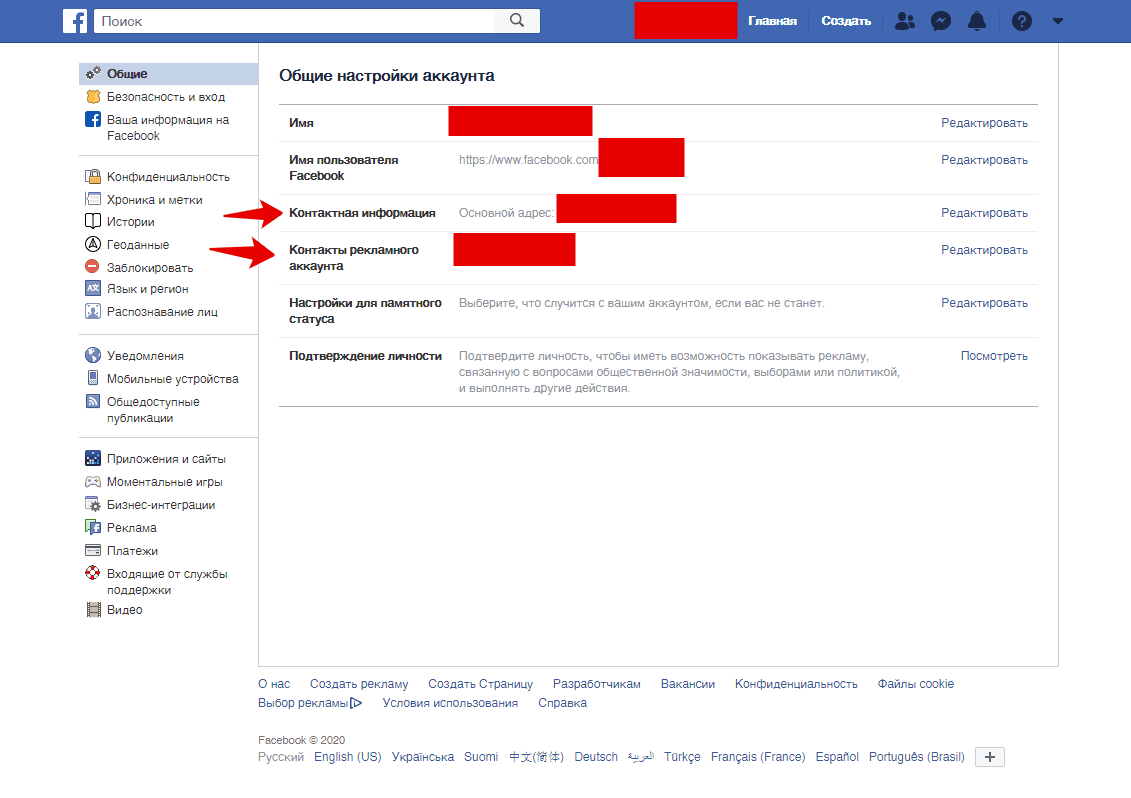
Task: Switch language to English (US)
Action: coord(348,757)
